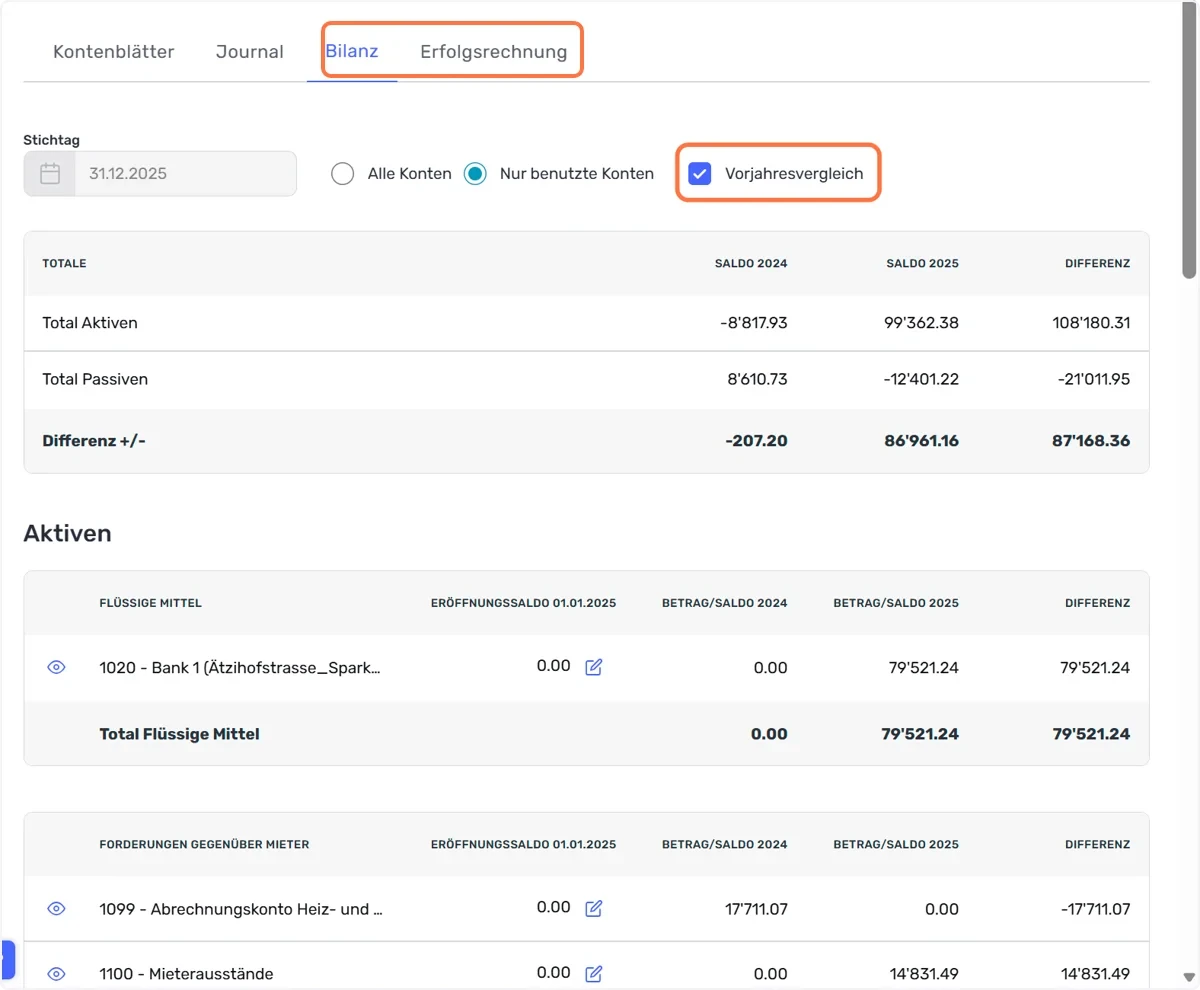
Task: Select the Bilanz tab
Action: [352, 51]
